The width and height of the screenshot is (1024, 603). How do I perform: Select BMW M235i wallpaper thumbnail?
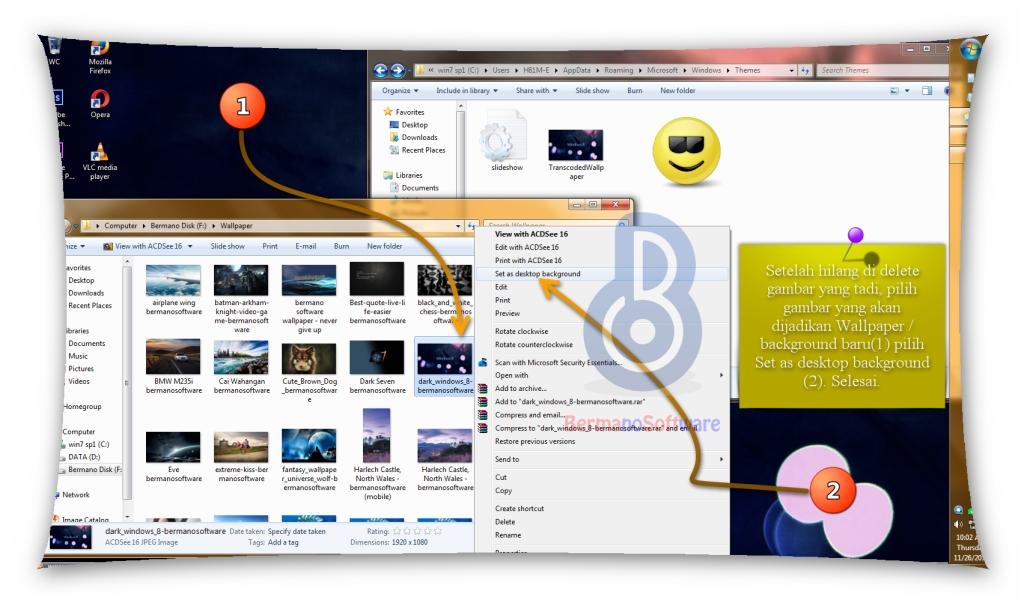[173, 367]
